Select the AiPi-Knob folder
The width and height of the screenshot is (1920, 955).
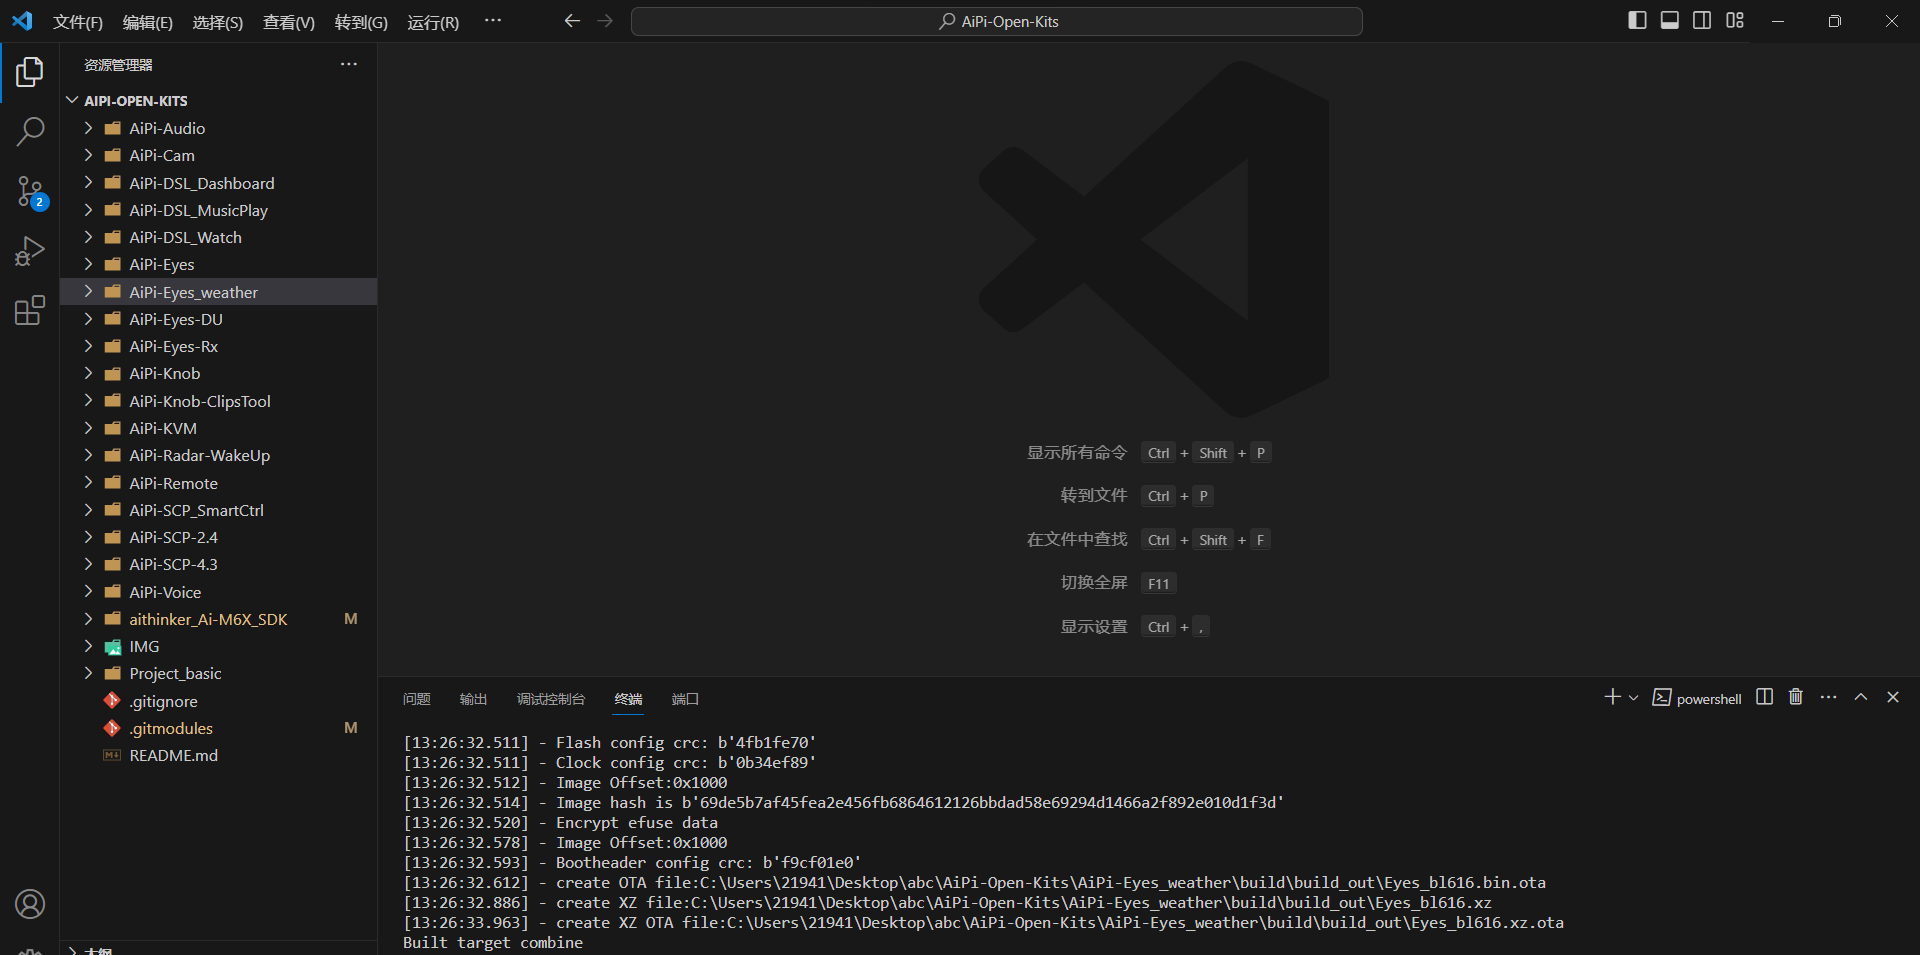(x=218, y=373)
